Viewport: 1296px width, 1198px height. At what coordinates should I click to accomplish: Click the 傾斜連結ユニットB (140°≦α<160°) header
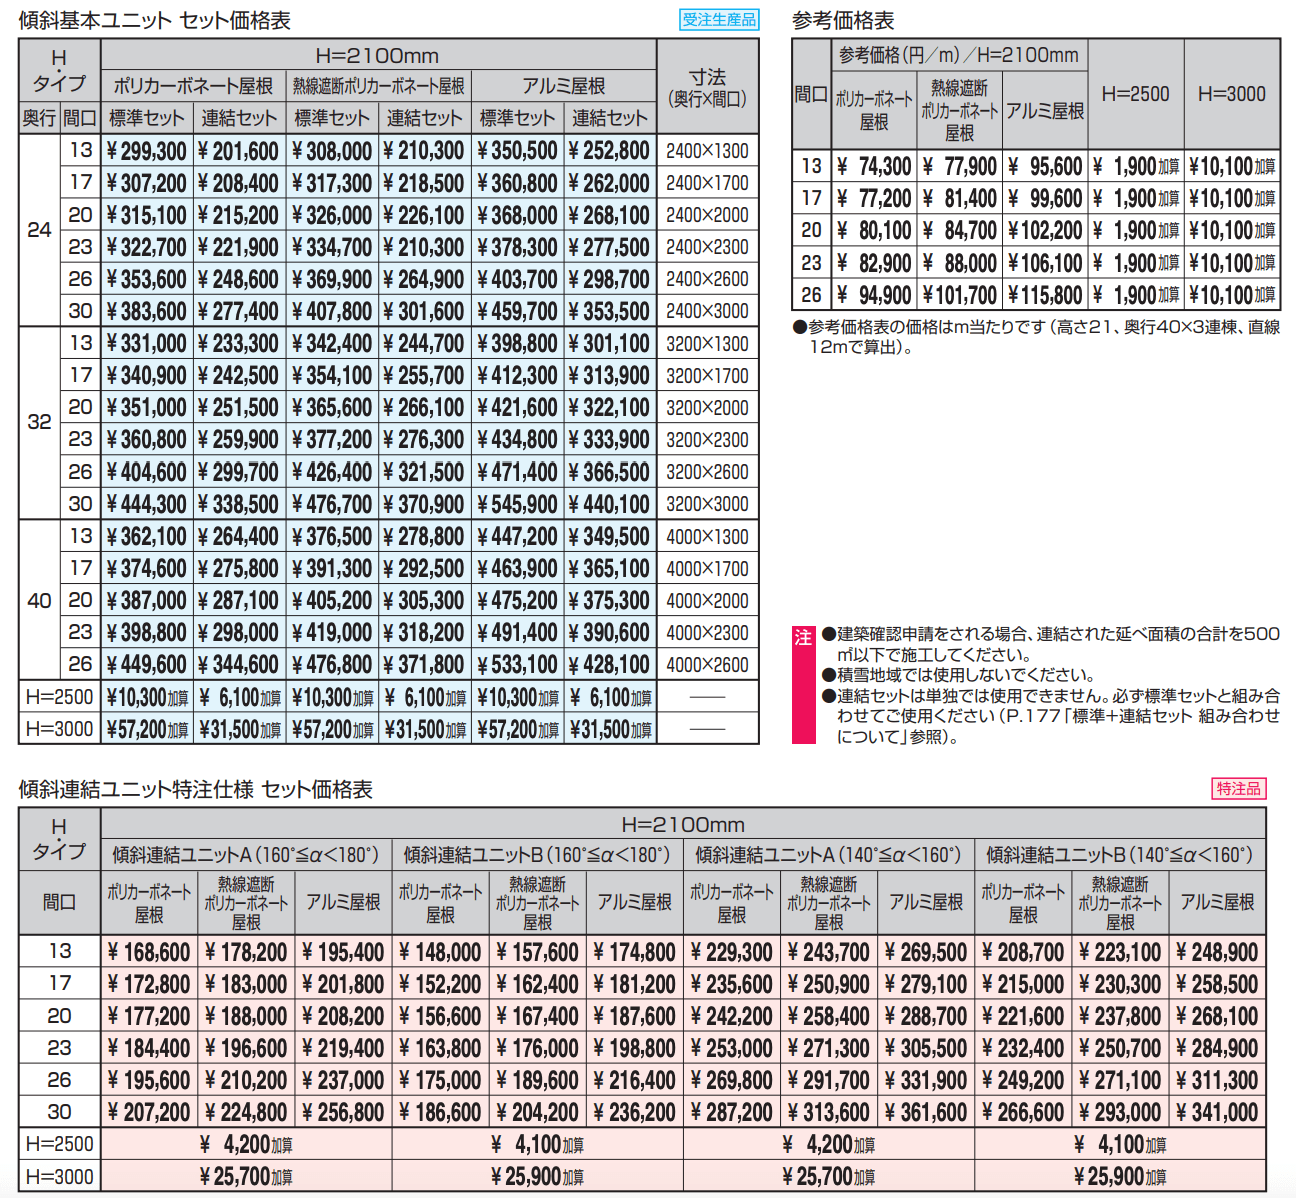[1119, 855]
